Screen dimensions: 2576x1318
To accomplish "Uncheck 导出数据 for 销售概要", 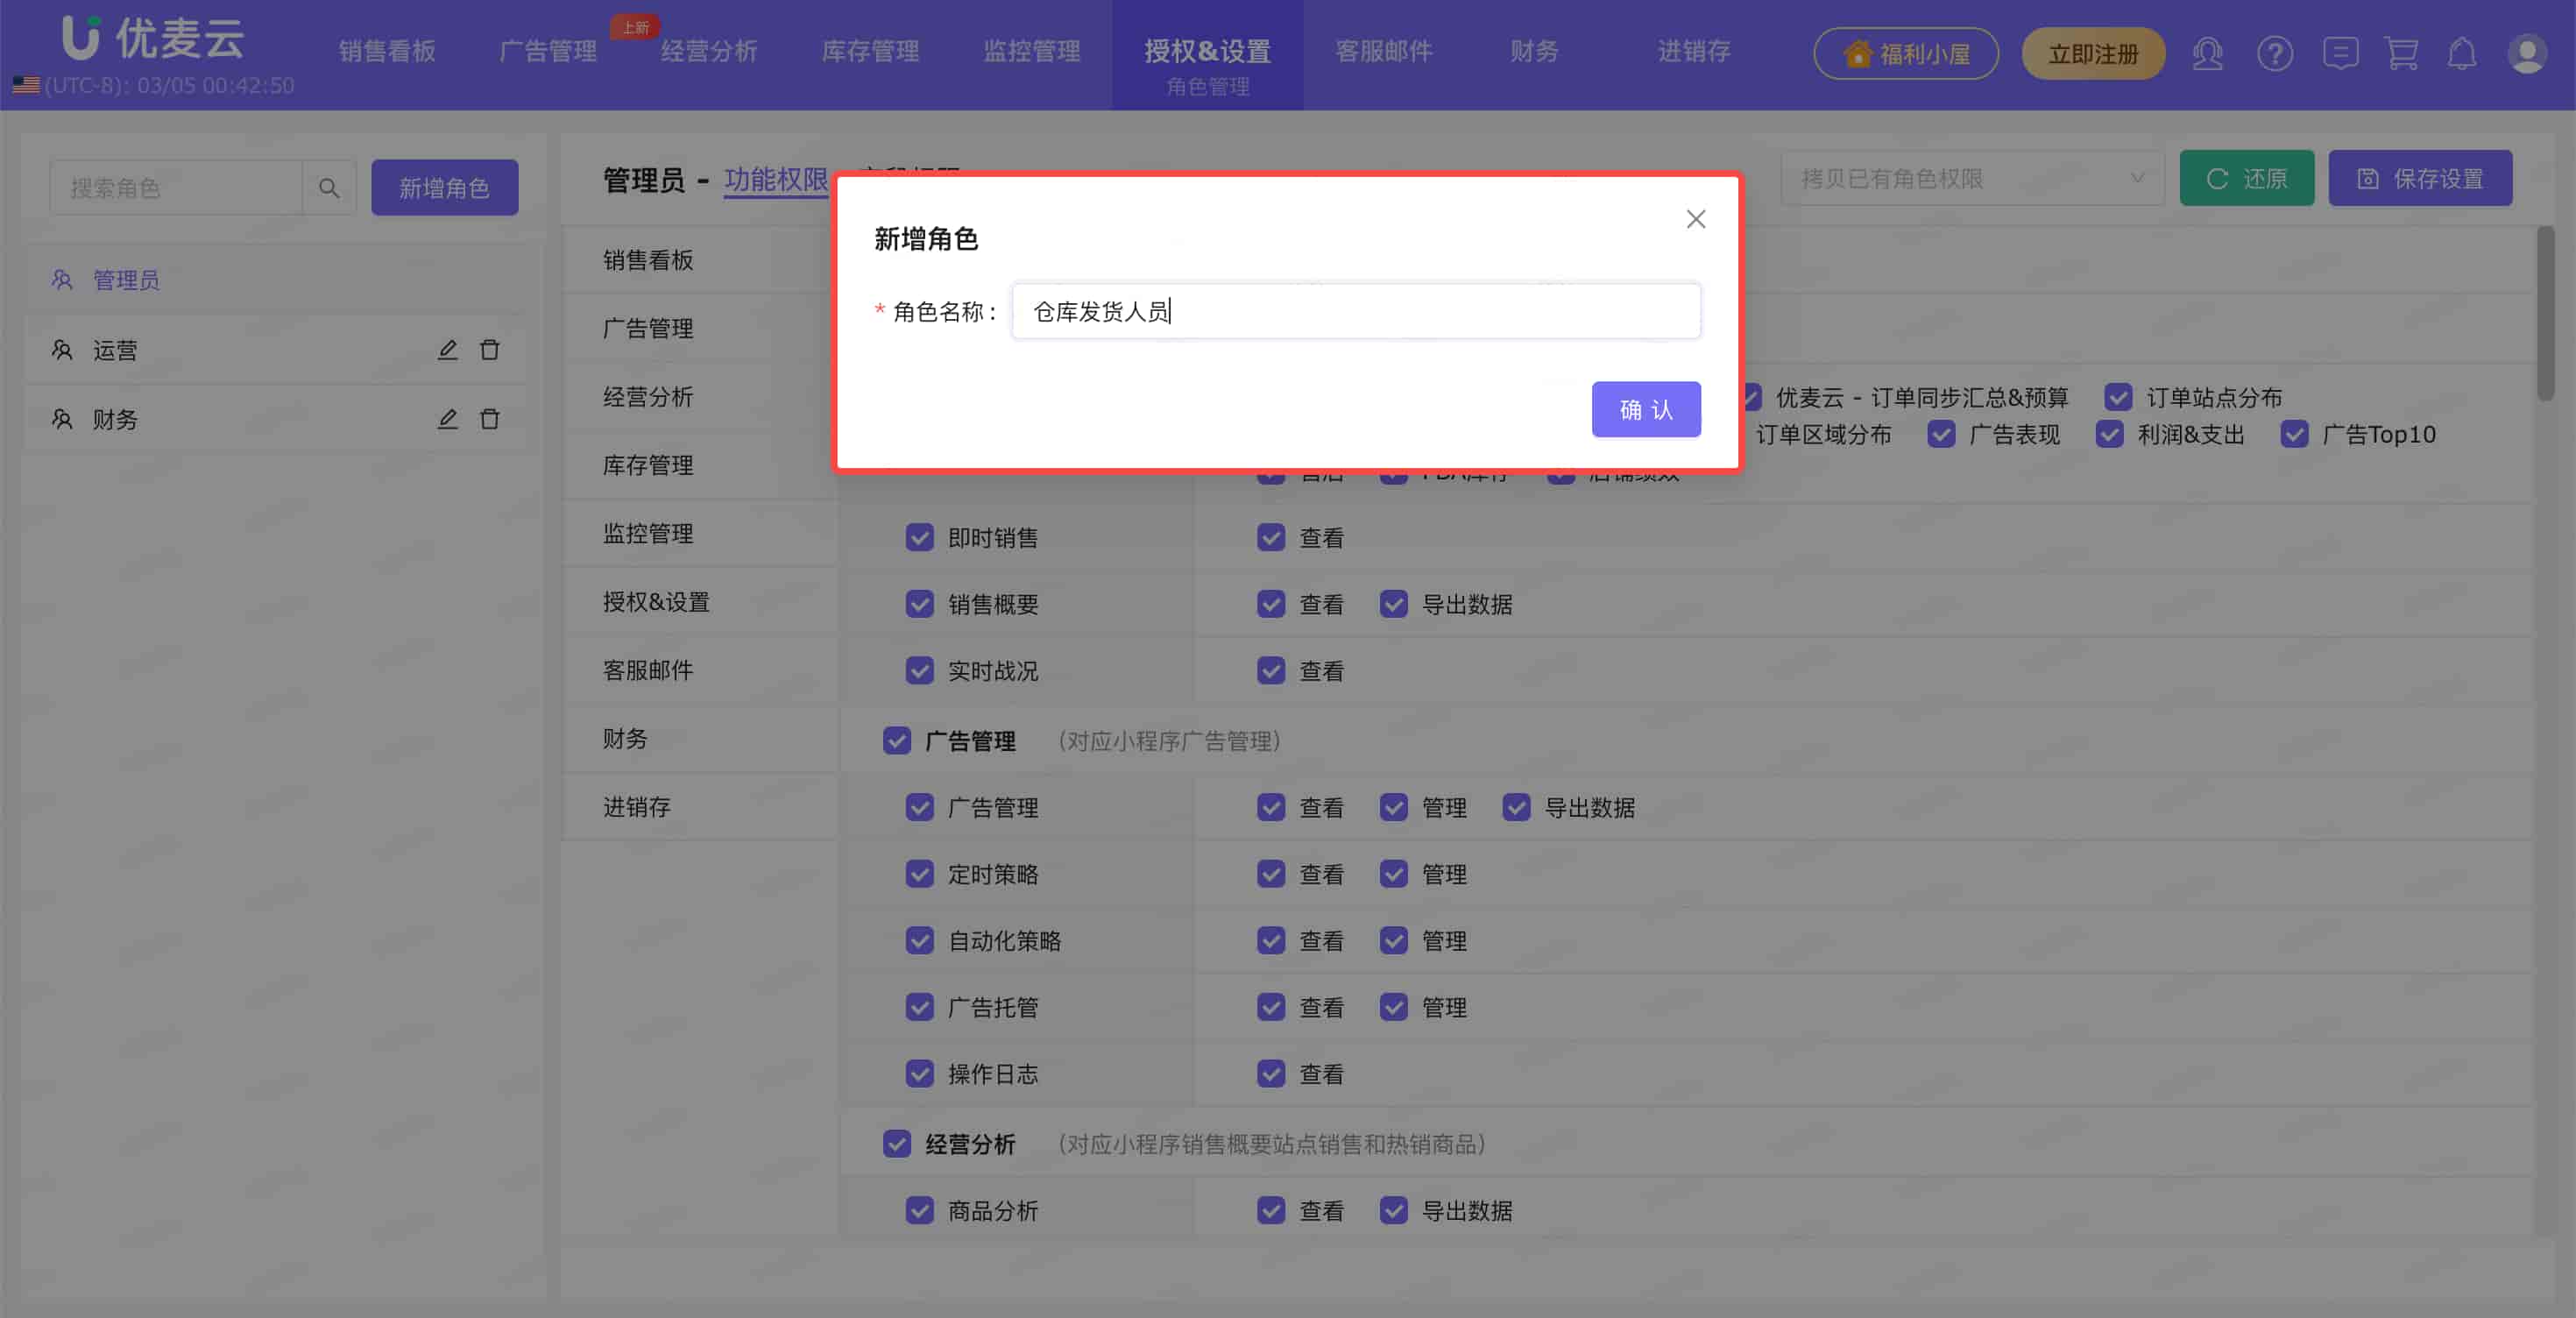I will (x=1393, y=604).
